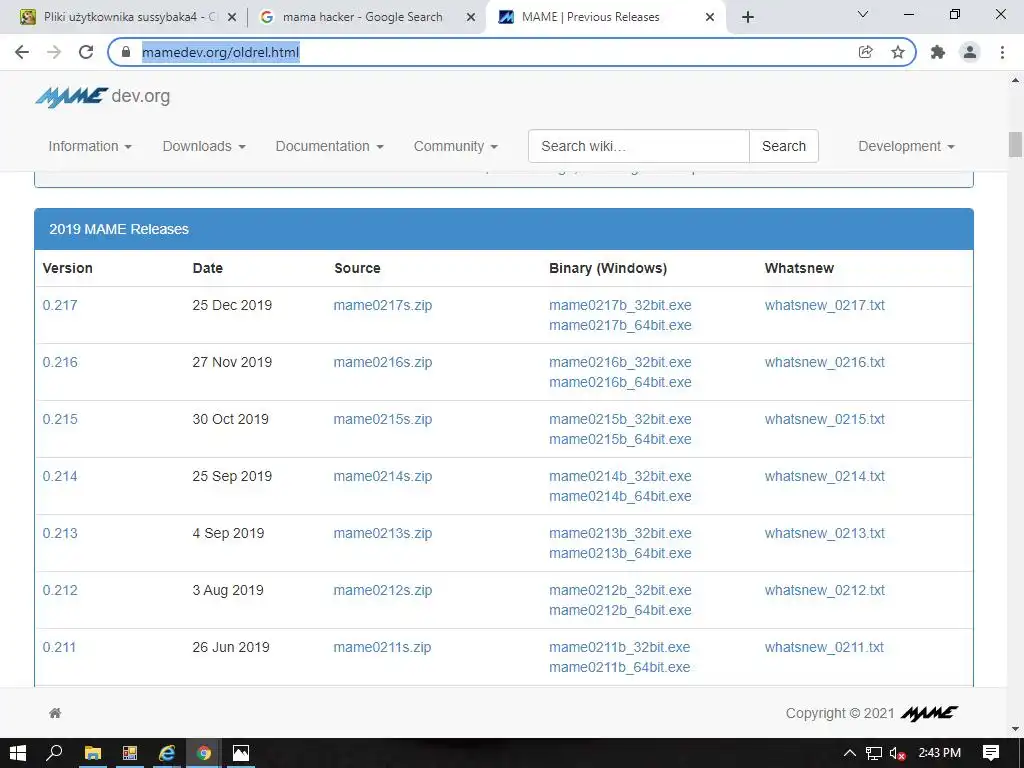Viewport: 1024px width, 768px height.
Task: Open the Chrome profile avatar
Action: coord(970,52)
